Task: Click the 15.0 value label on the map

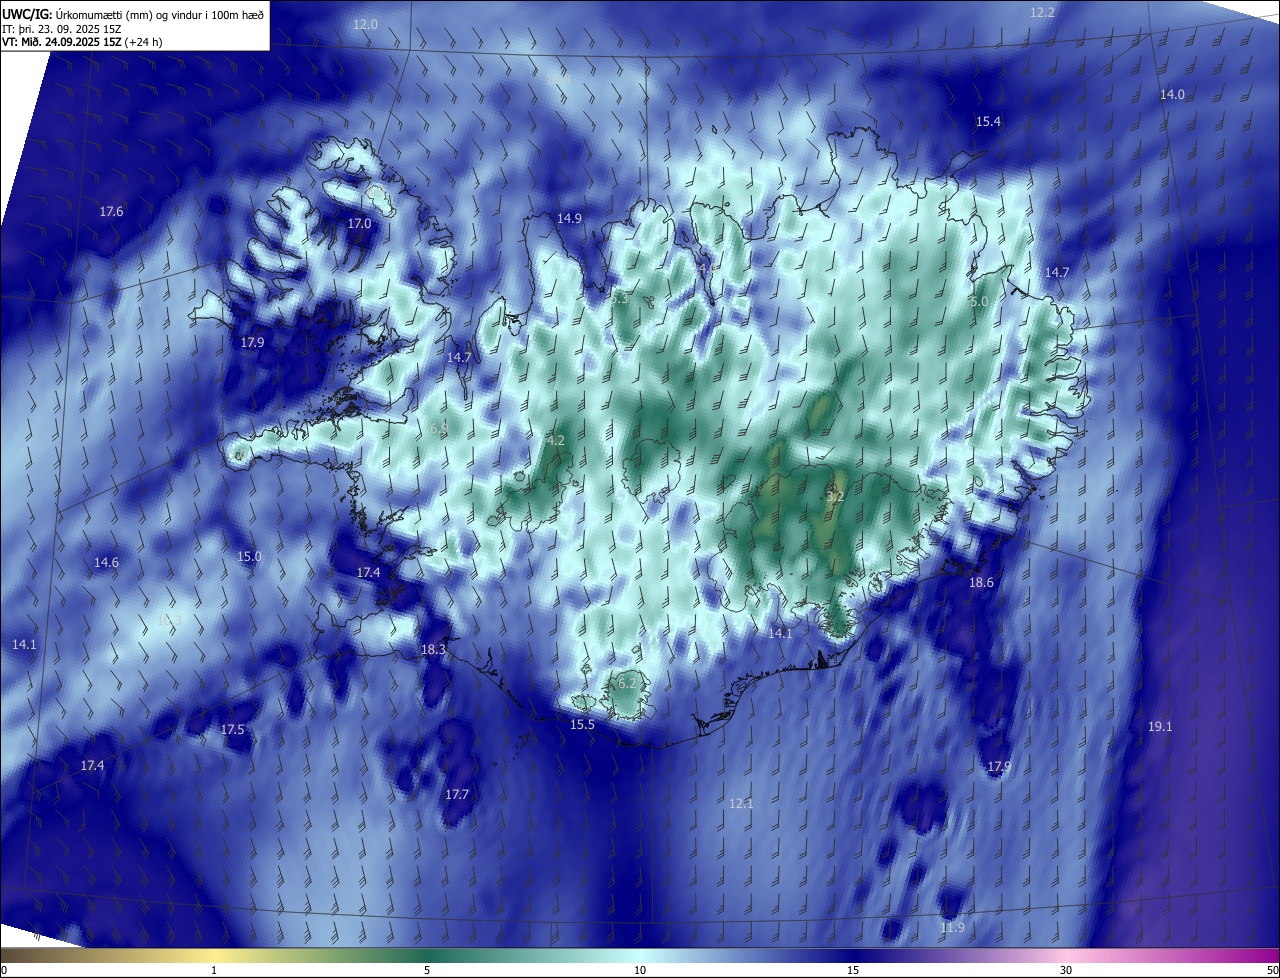Action: 249,556
